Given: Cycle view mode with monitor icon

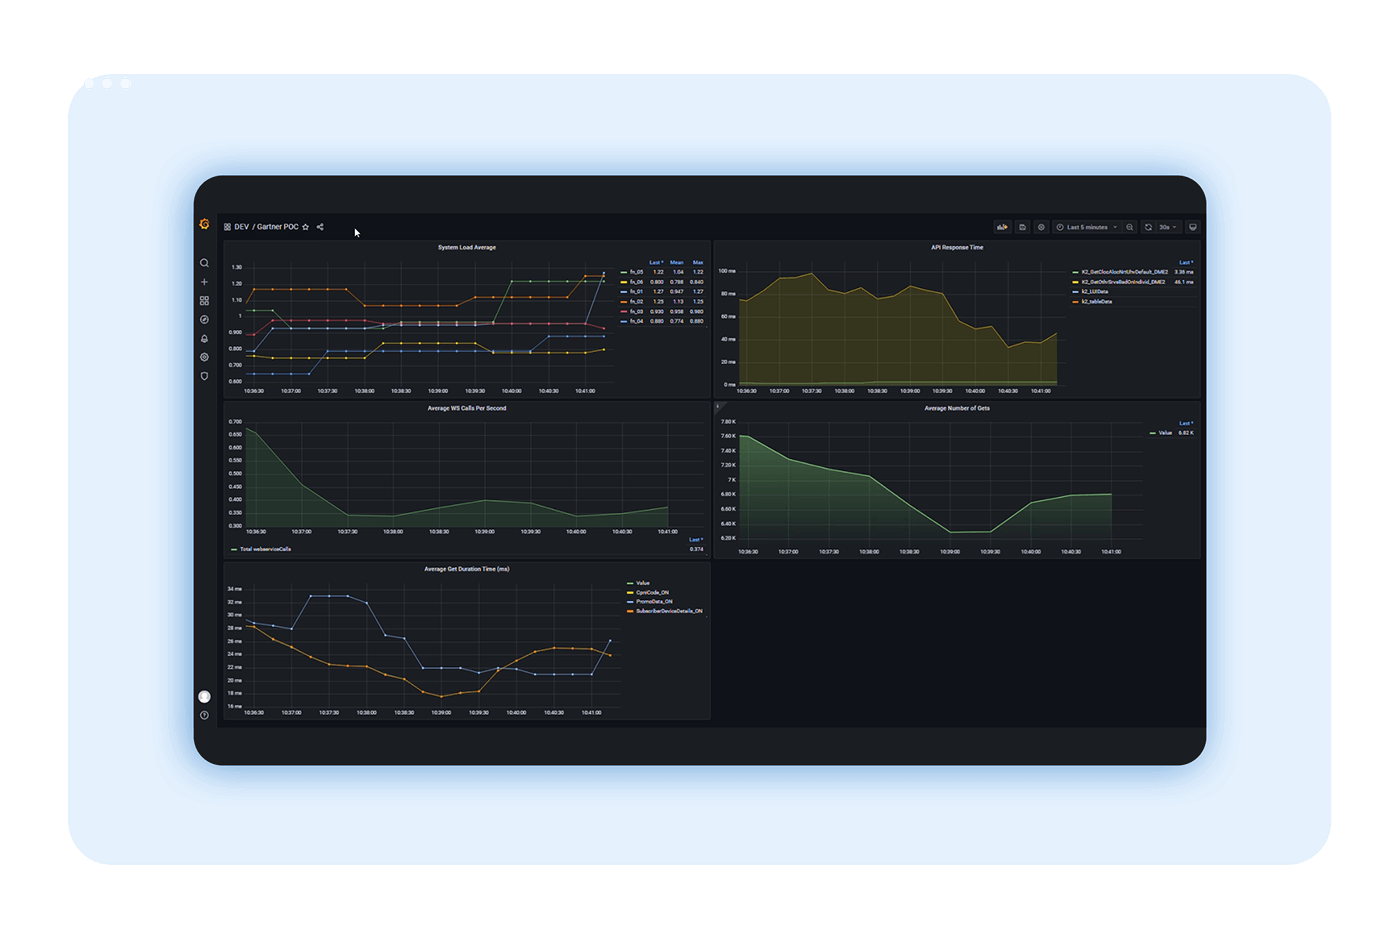Looking at the screenshot, I should (x=1192, y=227).
